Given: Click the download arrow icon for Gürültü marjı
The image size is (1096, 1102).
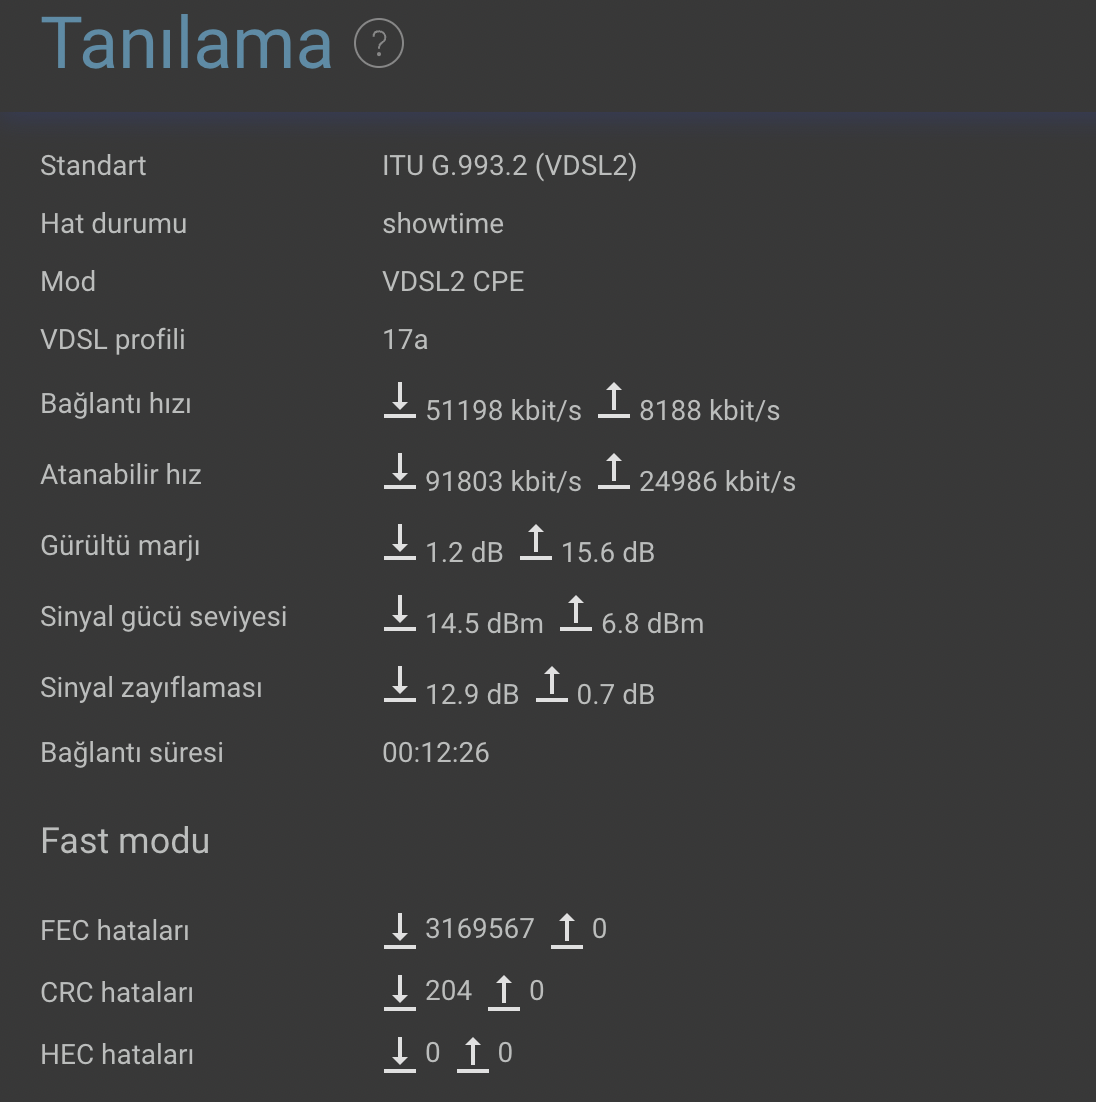Looking at the screenshot, I should pos(399,543).
